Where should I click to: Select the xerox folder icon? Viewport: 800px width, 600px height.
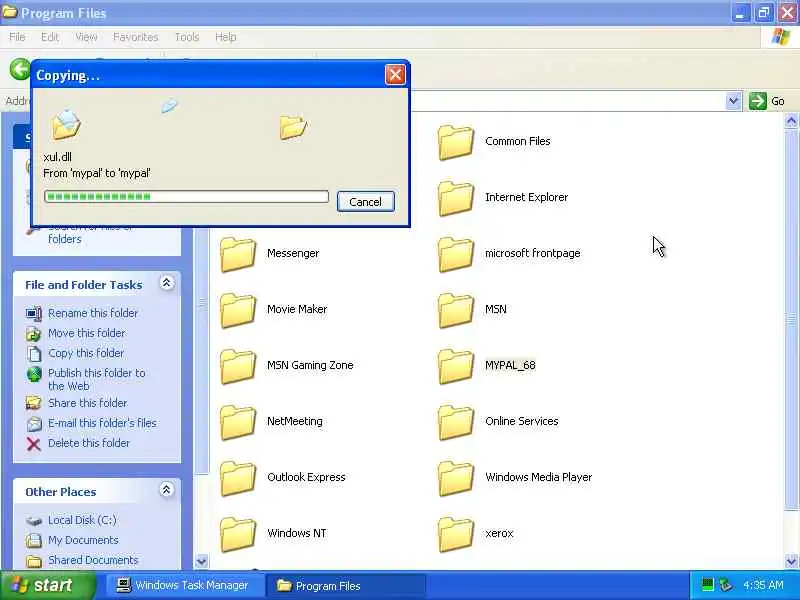pyautogui.click(x=456, y=535)
